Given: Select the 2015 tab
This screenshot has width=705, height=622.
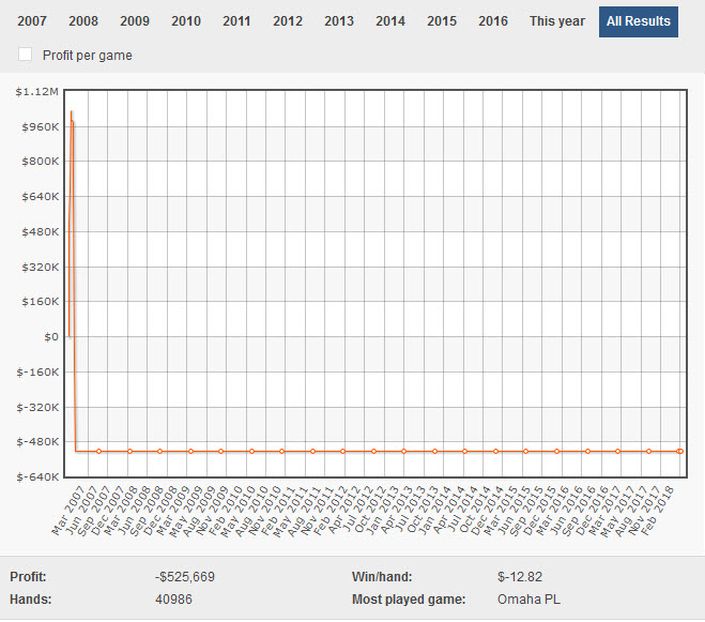Looking at the screenshot, I should pyautogui.click(x=441, y=21).
